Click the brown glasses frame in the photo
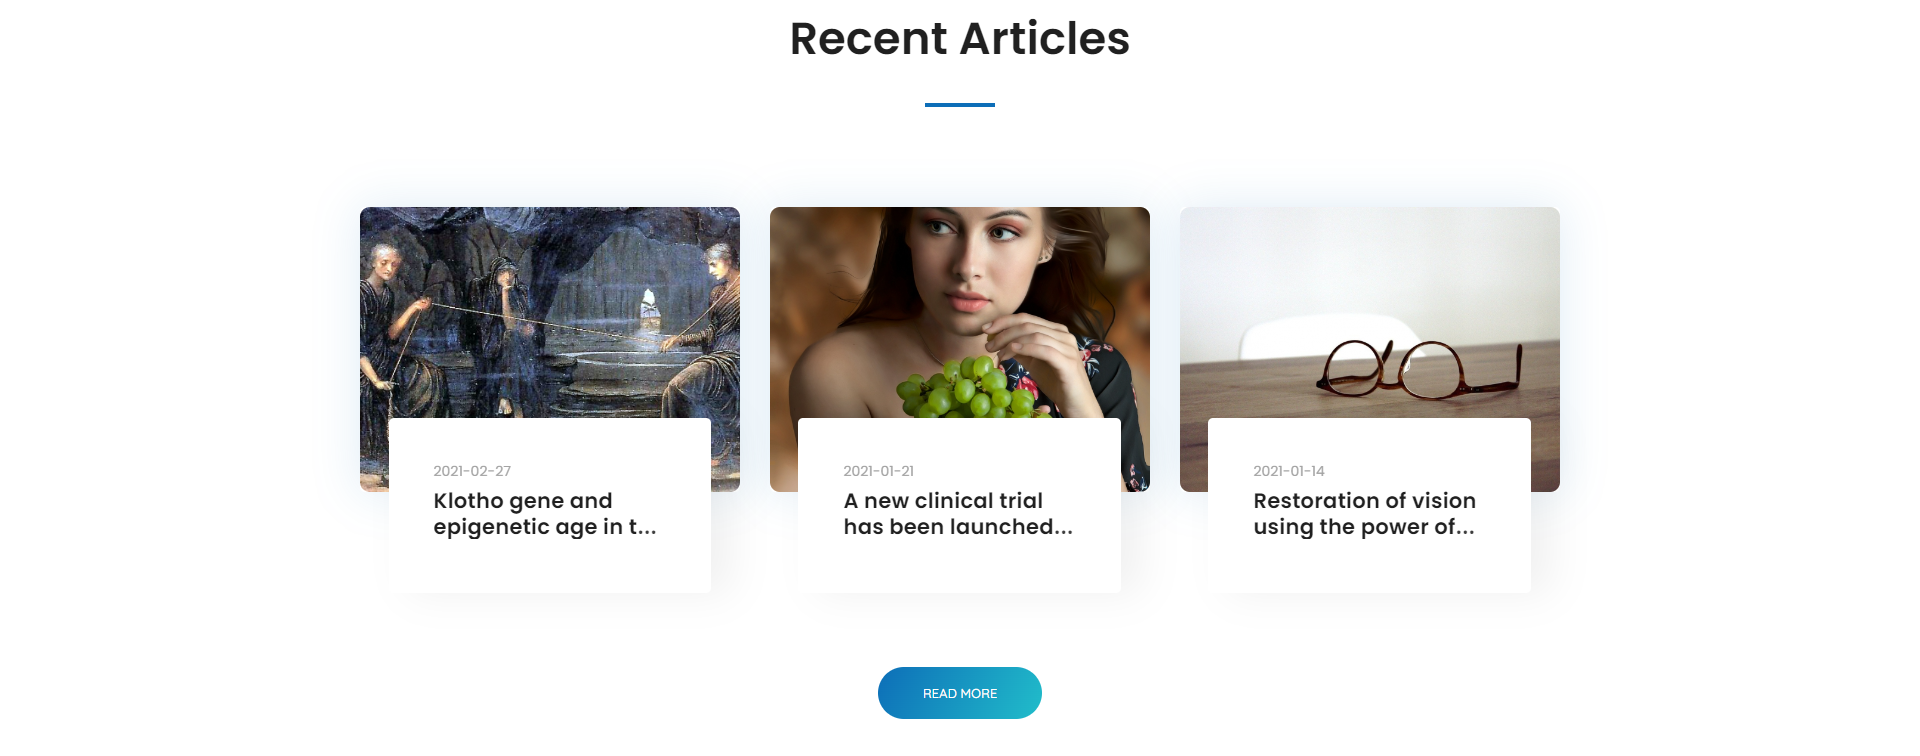Screen dimensions: 1920x756 [1419, 369]
